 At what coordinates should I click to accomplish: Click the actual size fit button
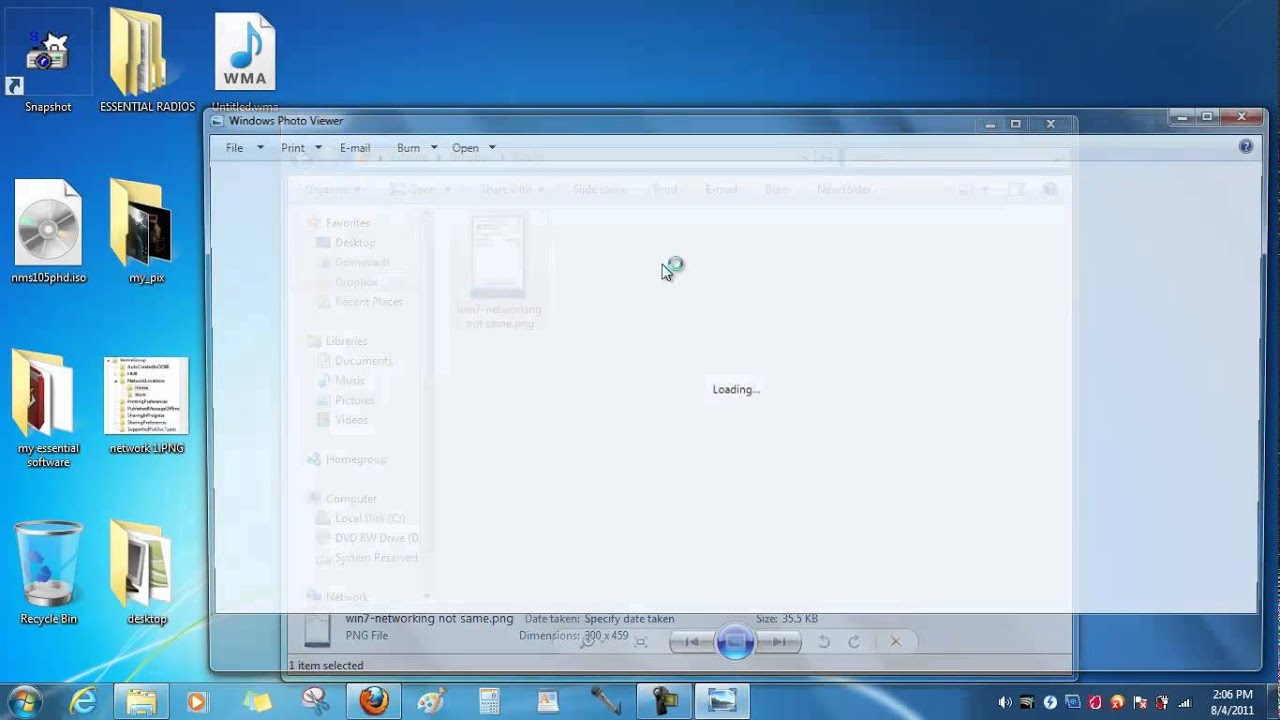[641, 642]
